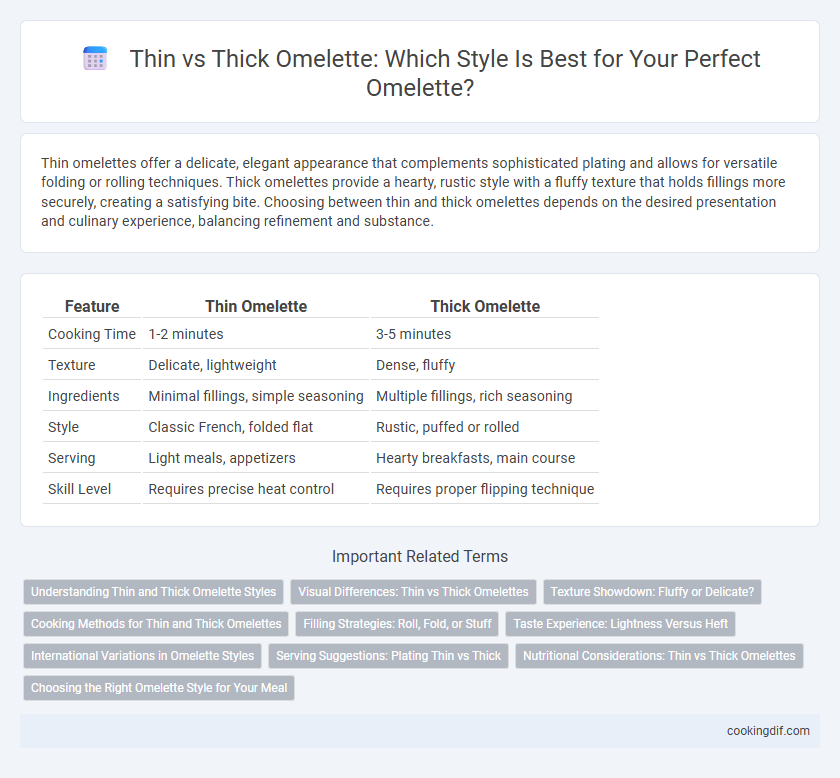The height and width of the screenshot is (778, 840).
Task: Select Texture Showdown: Fluffy or Delicate? tag
Action: point(652,592)
